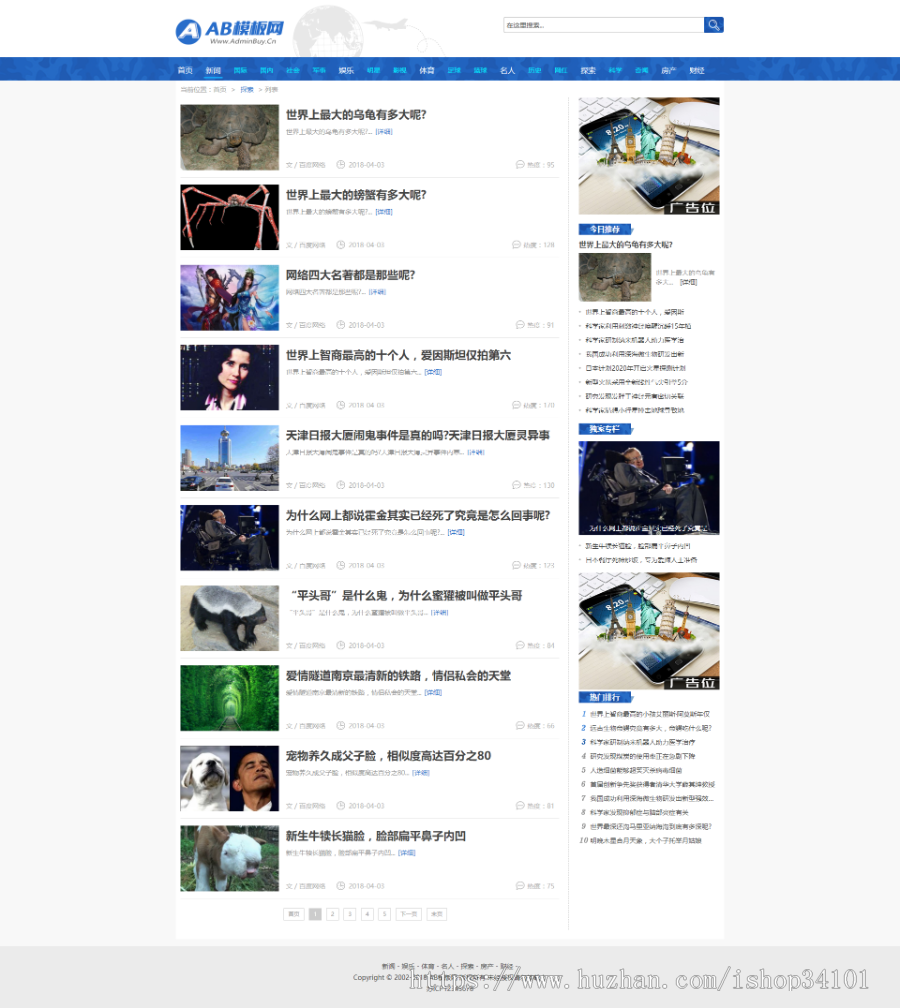Click 探索 link in the breadcrumb
This screenshot has height=1008, width=900.
(x=247, y=90)
